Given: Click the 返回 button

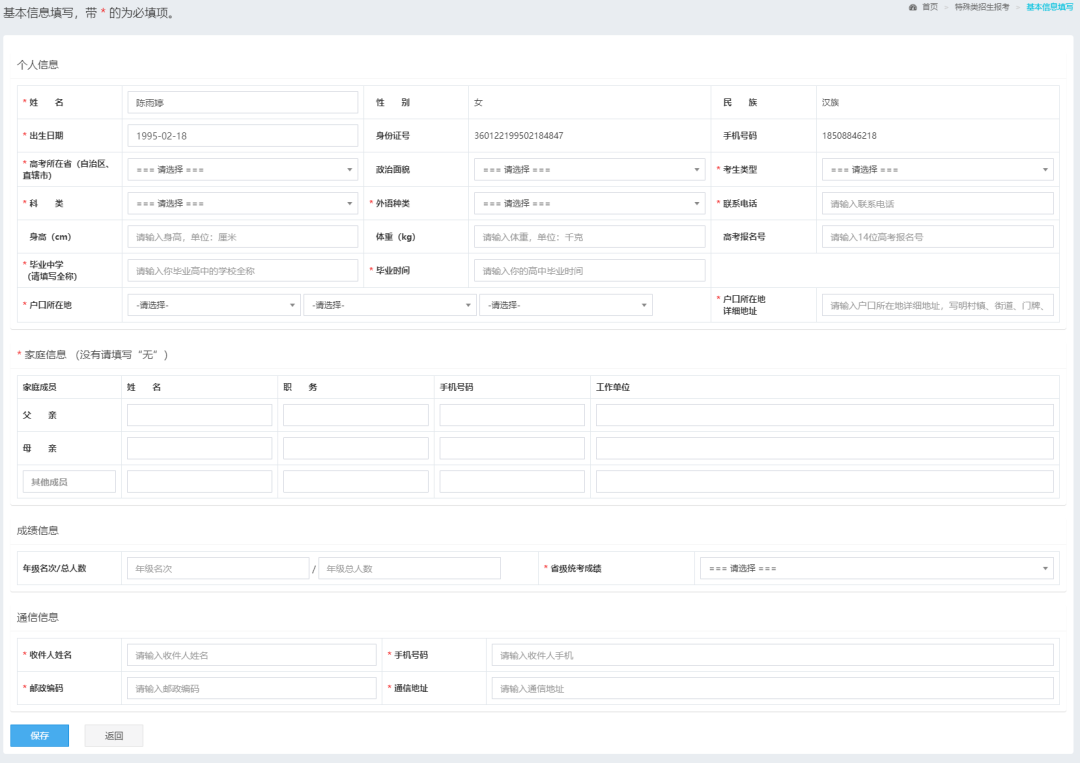Looking at the screenshot, I should (114, 735).
